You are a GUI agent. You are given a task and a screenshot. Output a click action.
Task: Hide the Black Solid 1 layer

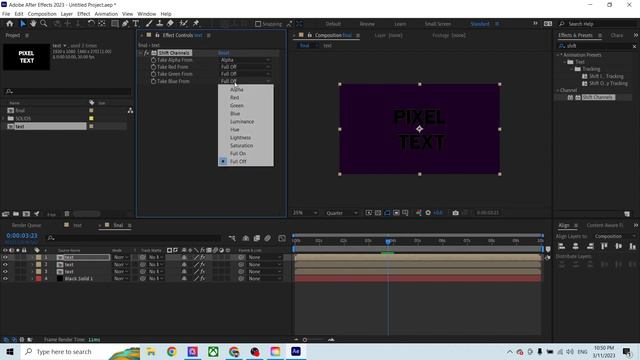point(5,278)
